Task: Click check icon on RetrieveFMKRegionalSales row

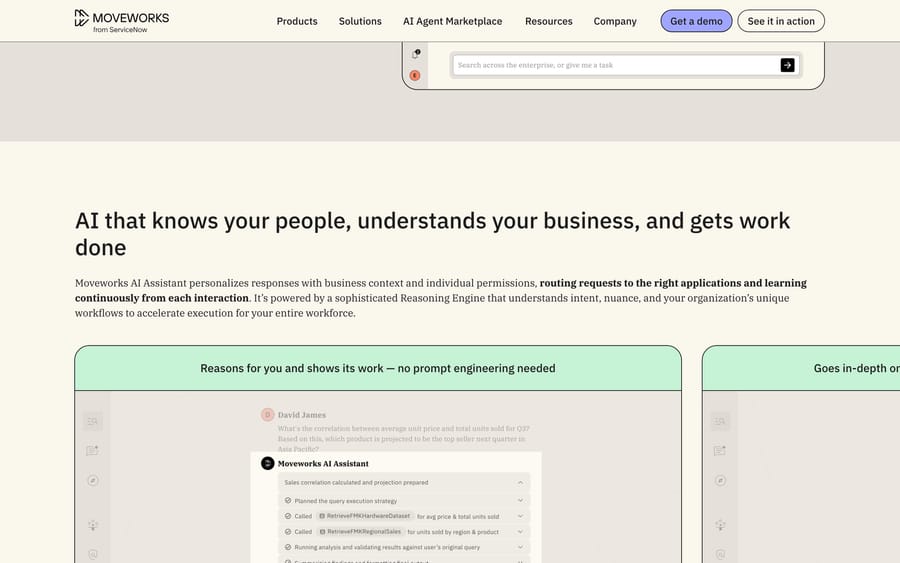Action: point(288,531)
